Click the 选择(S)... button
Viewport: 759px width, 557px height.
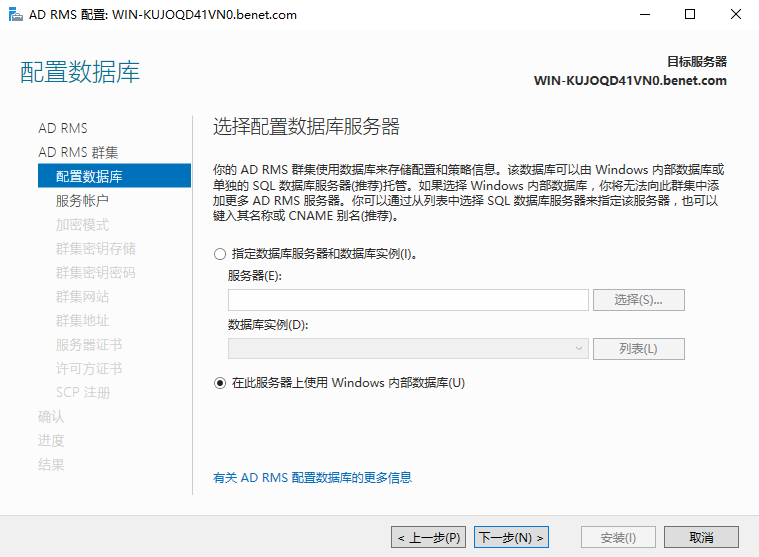pyautogui.click(x=638, y=300)
